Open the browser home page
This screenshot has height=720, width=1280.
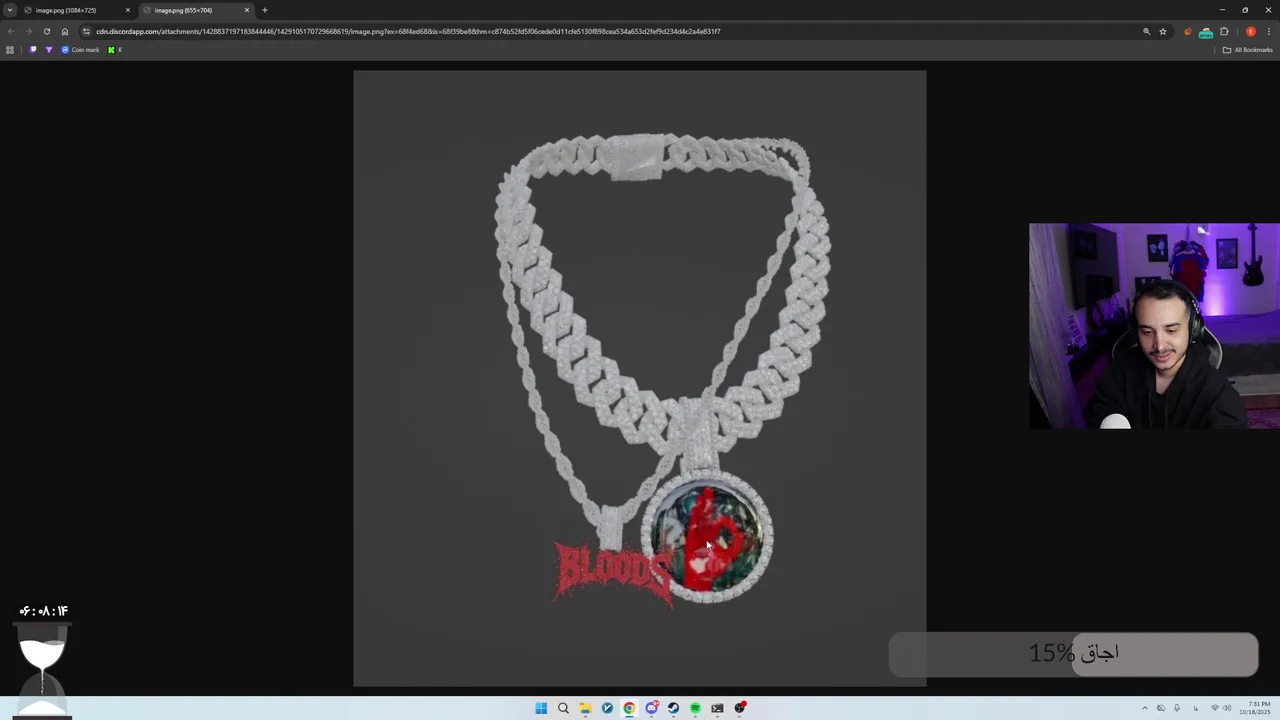(x=65, y=31)
